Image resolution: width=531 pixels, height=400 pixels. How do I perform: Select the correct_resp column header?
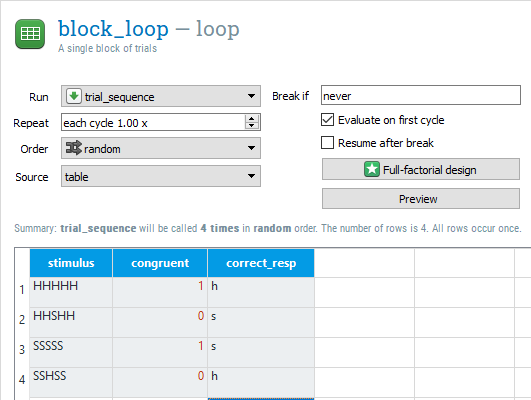click(x=261, y=263)
